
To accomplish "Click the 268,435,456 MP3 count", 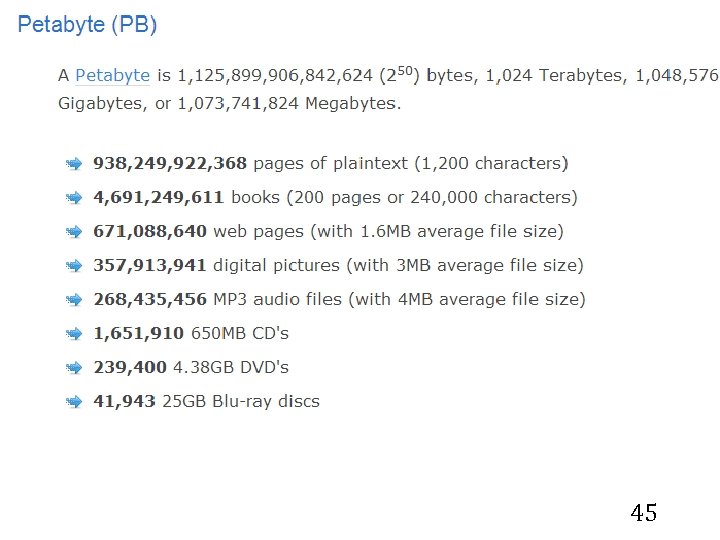I will tap(150, 299).
